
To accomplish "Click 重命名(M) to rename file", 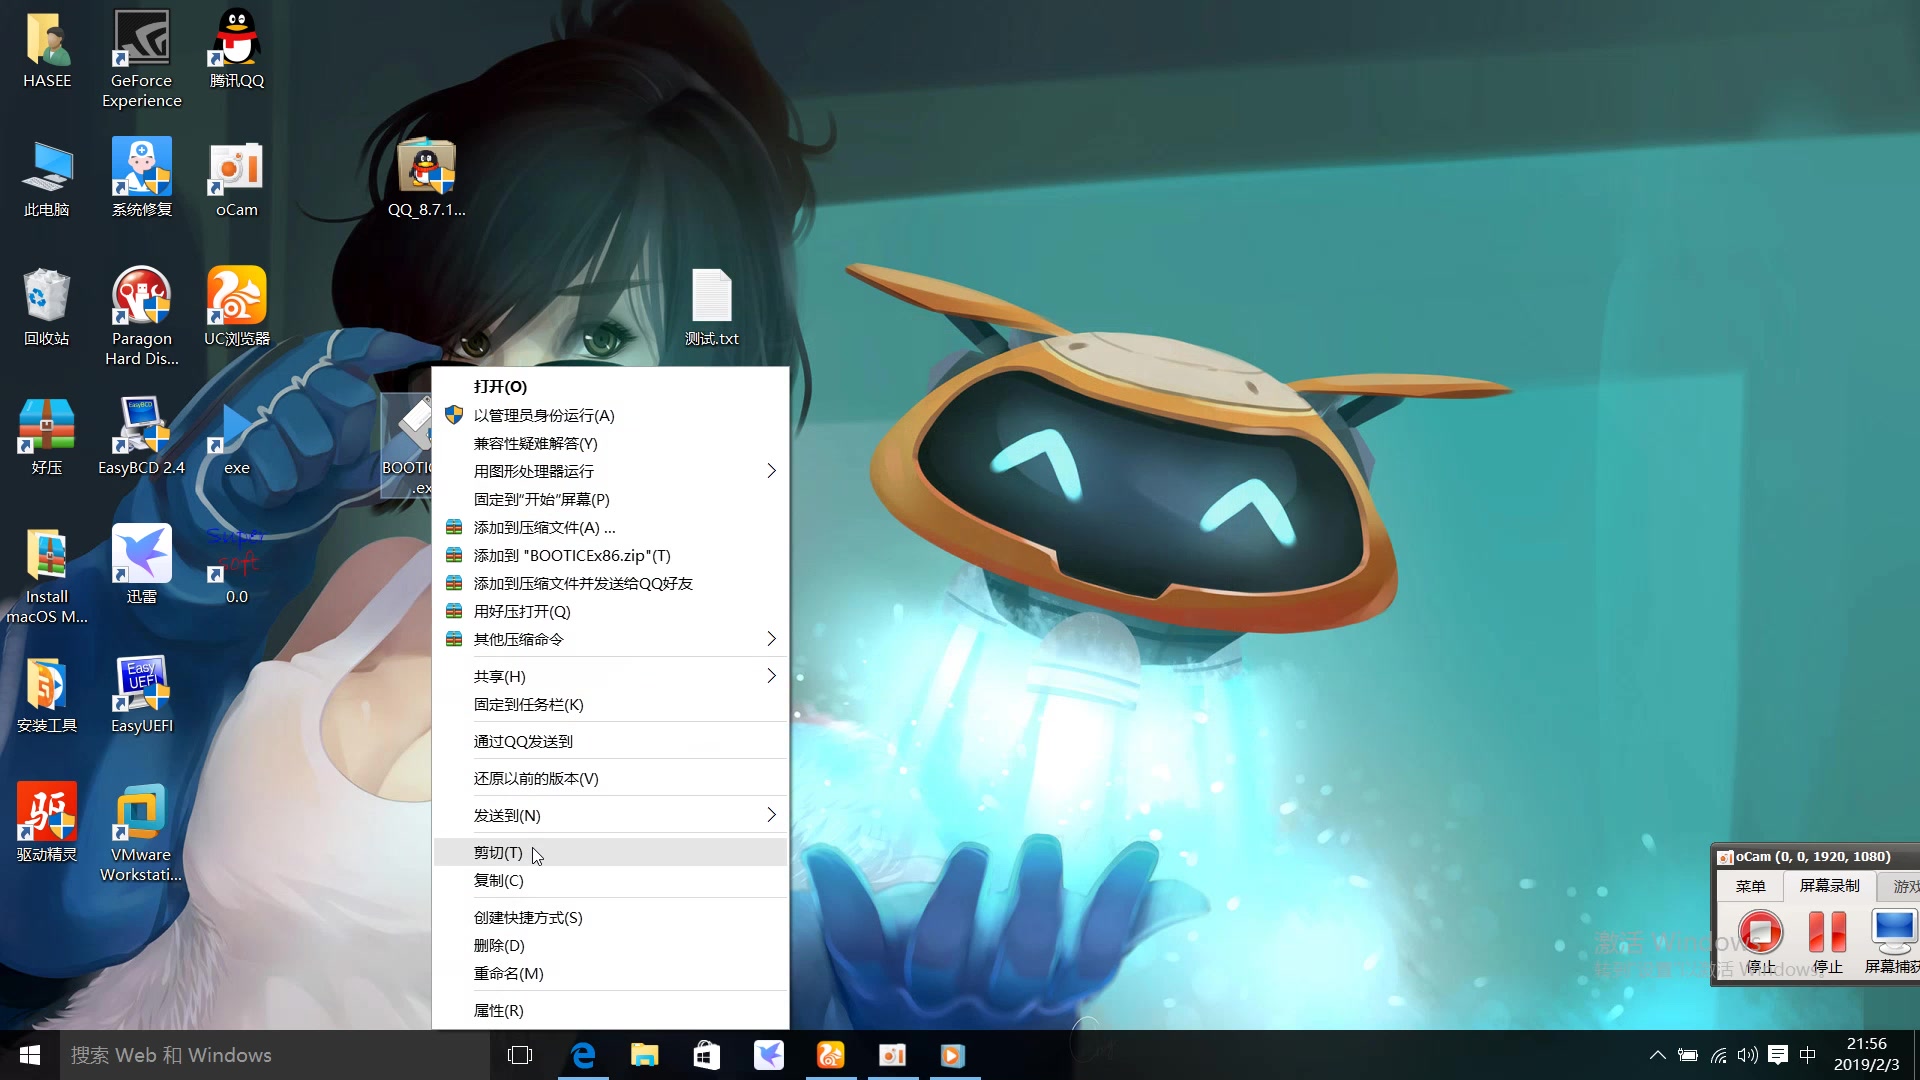I will pyautogui.click(x=509, y=973).
